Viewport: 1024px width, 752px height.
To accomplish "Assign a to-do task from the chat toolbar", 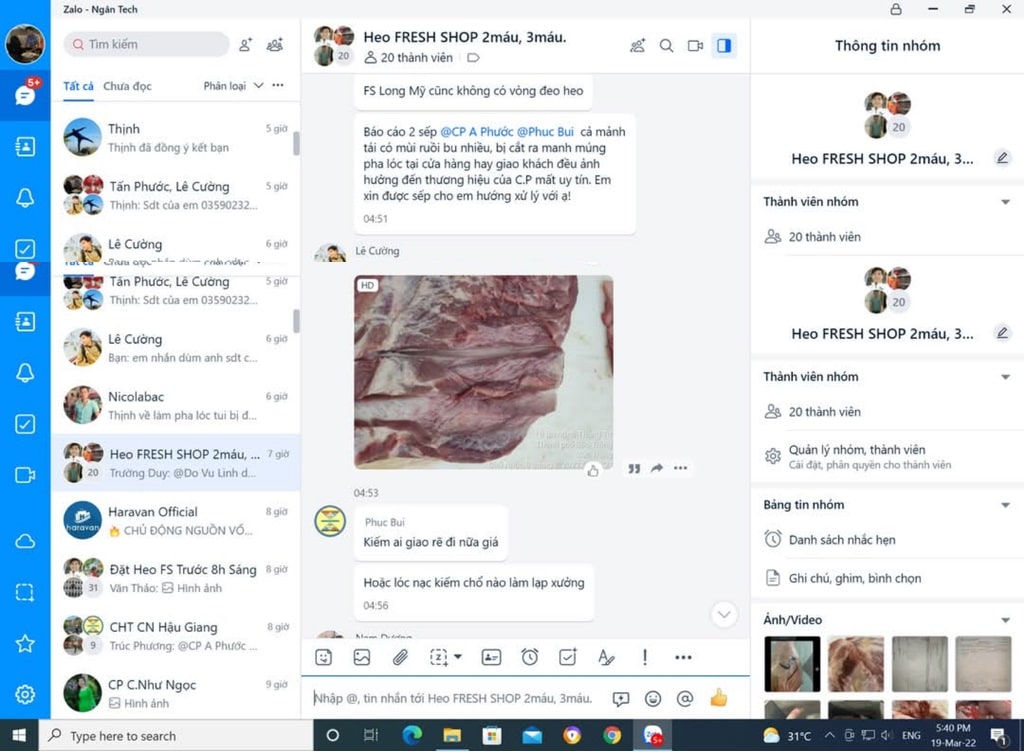I will [x=568, y=657].
